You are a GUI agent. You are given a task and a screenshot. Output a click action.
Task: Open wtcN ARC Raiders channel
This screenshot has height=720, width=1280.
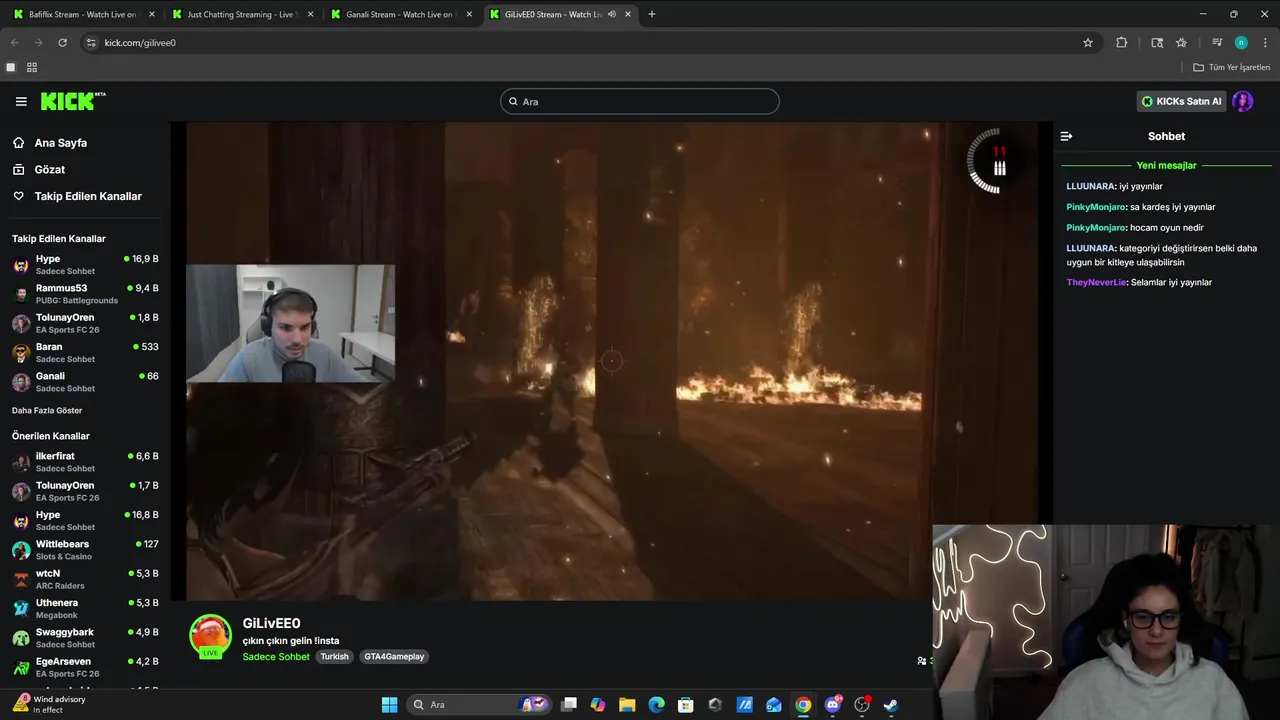85,579
